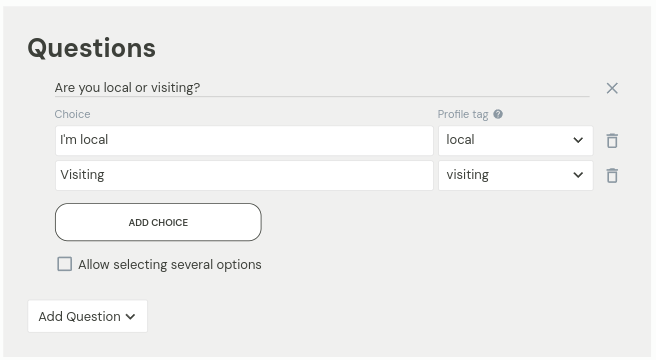The width and height of the screenshot is (656, 360).
Task: Click the 'Choice' column label
Action: tap(72, 114)
